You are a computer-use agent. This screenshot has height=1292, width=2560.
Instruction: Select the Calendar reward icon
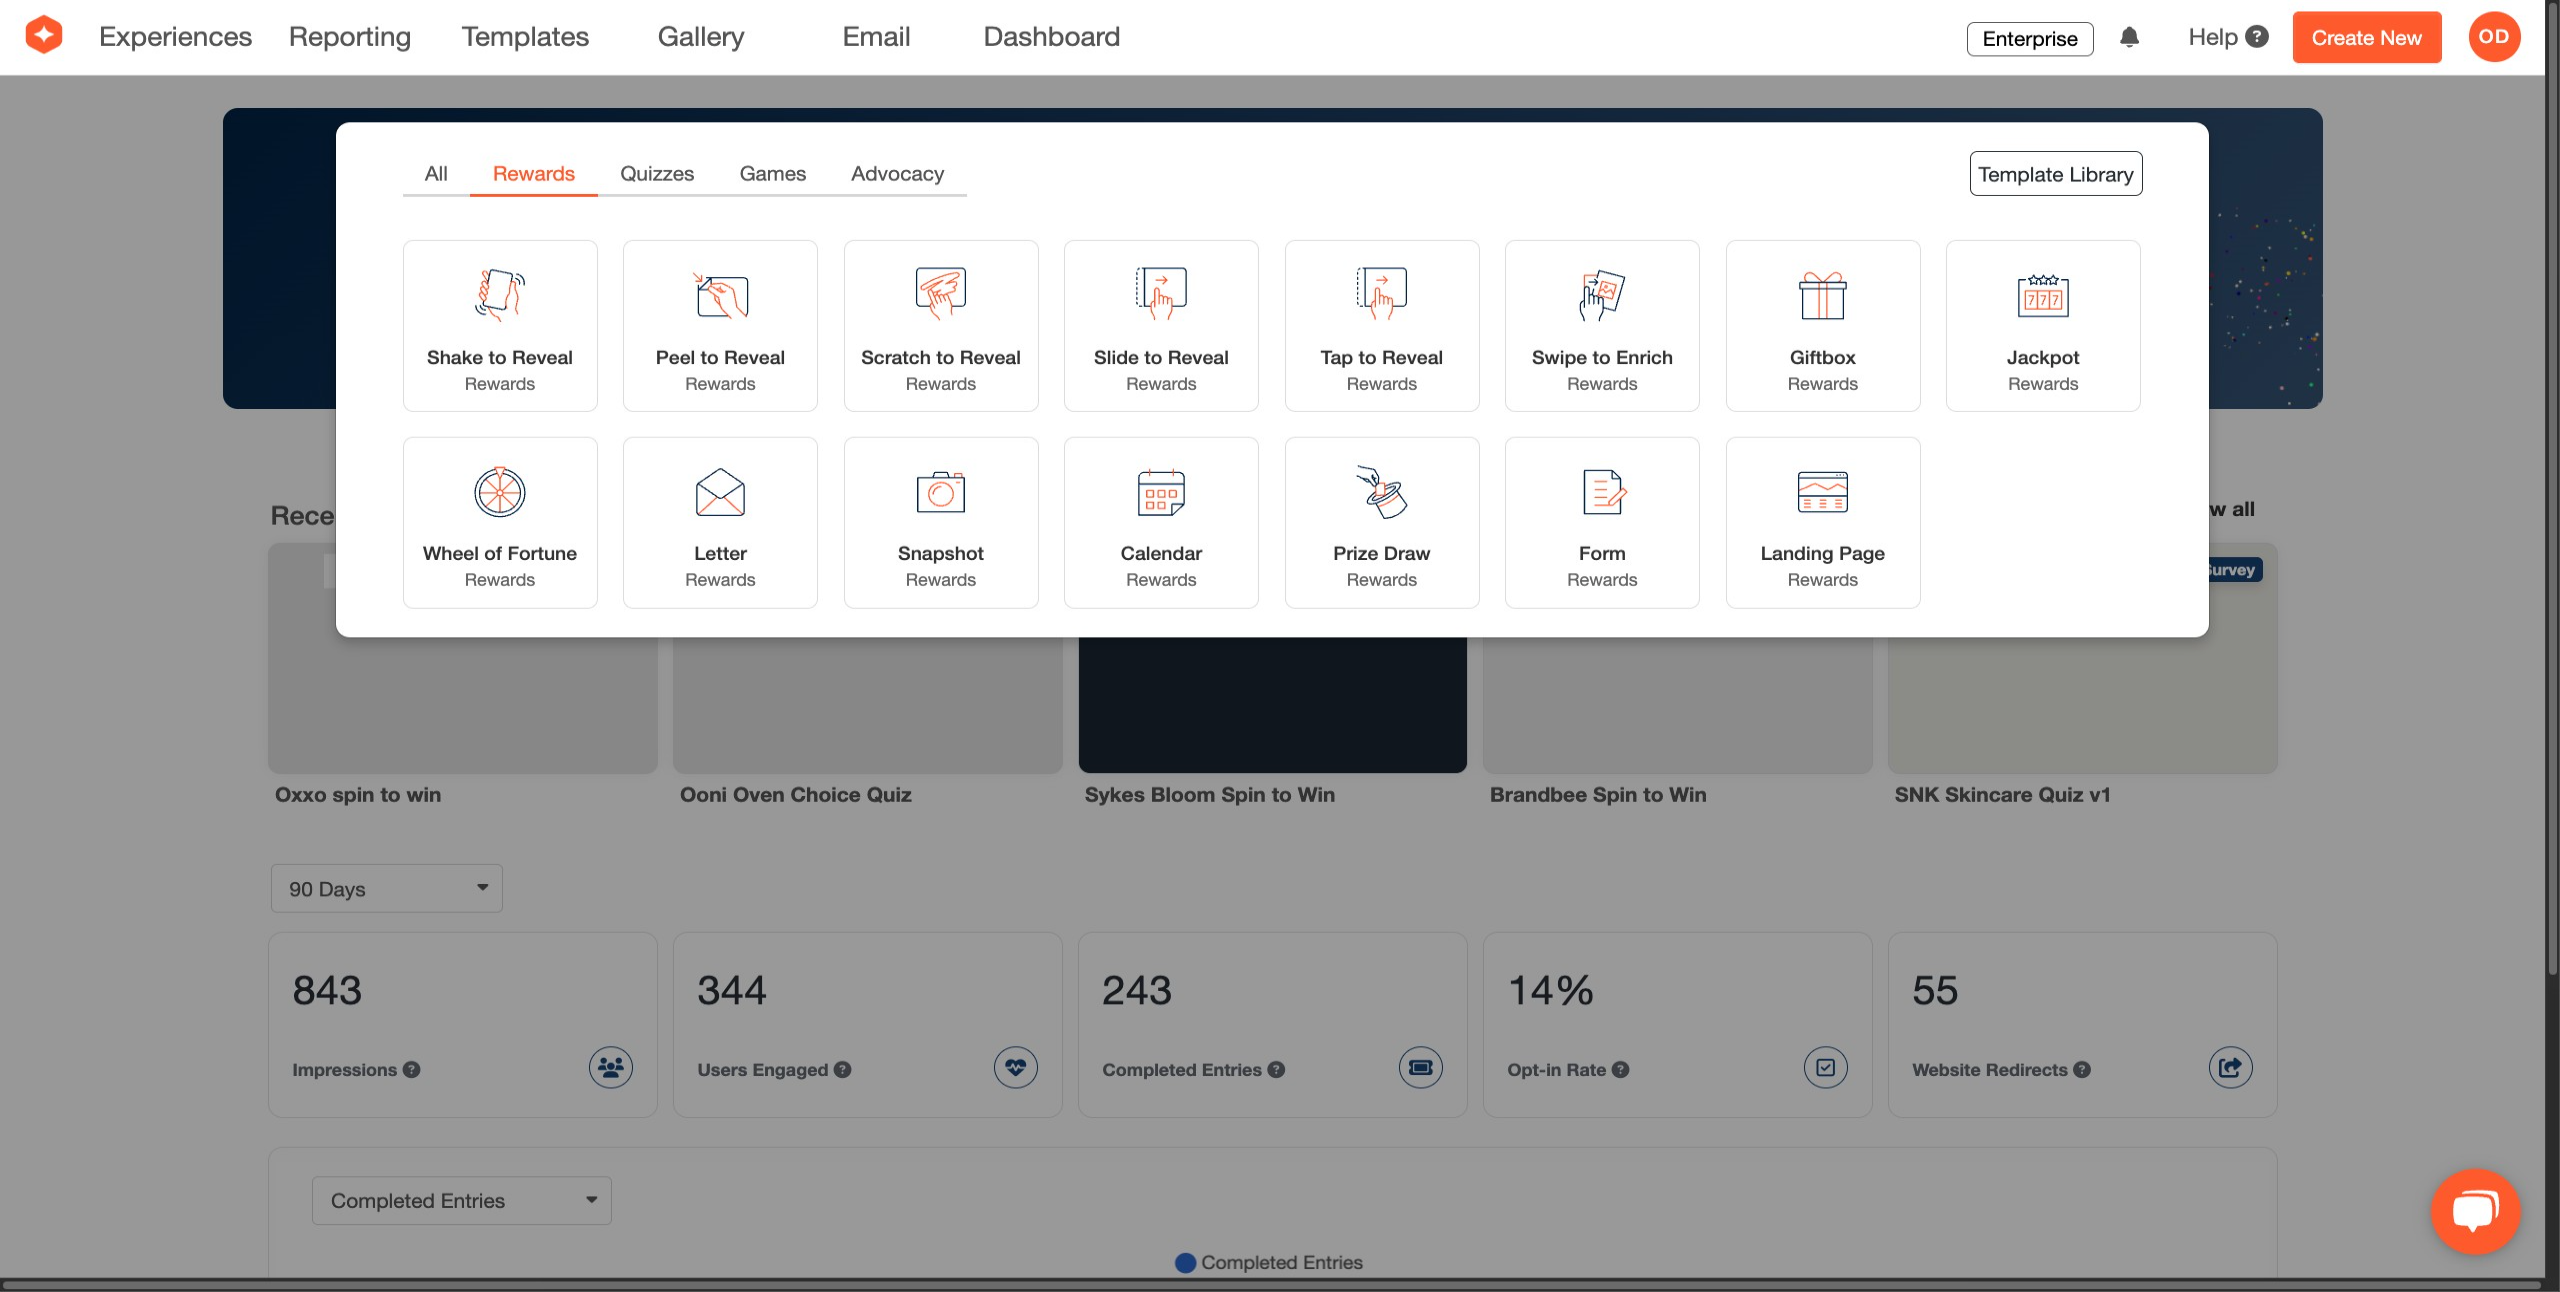pos(1160,493)
